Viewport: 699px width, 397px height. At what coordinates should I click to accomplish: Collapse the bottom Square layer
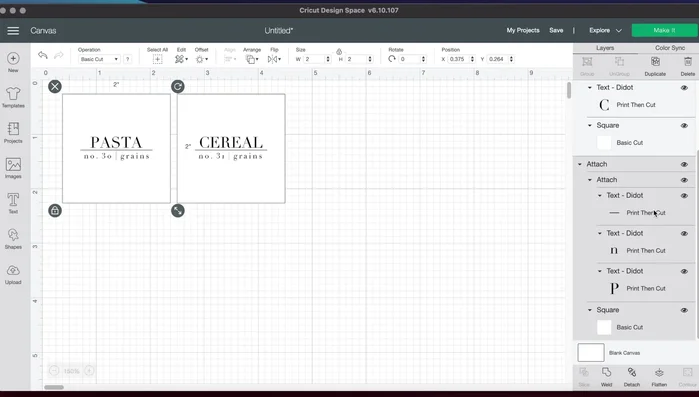point(590,310)
